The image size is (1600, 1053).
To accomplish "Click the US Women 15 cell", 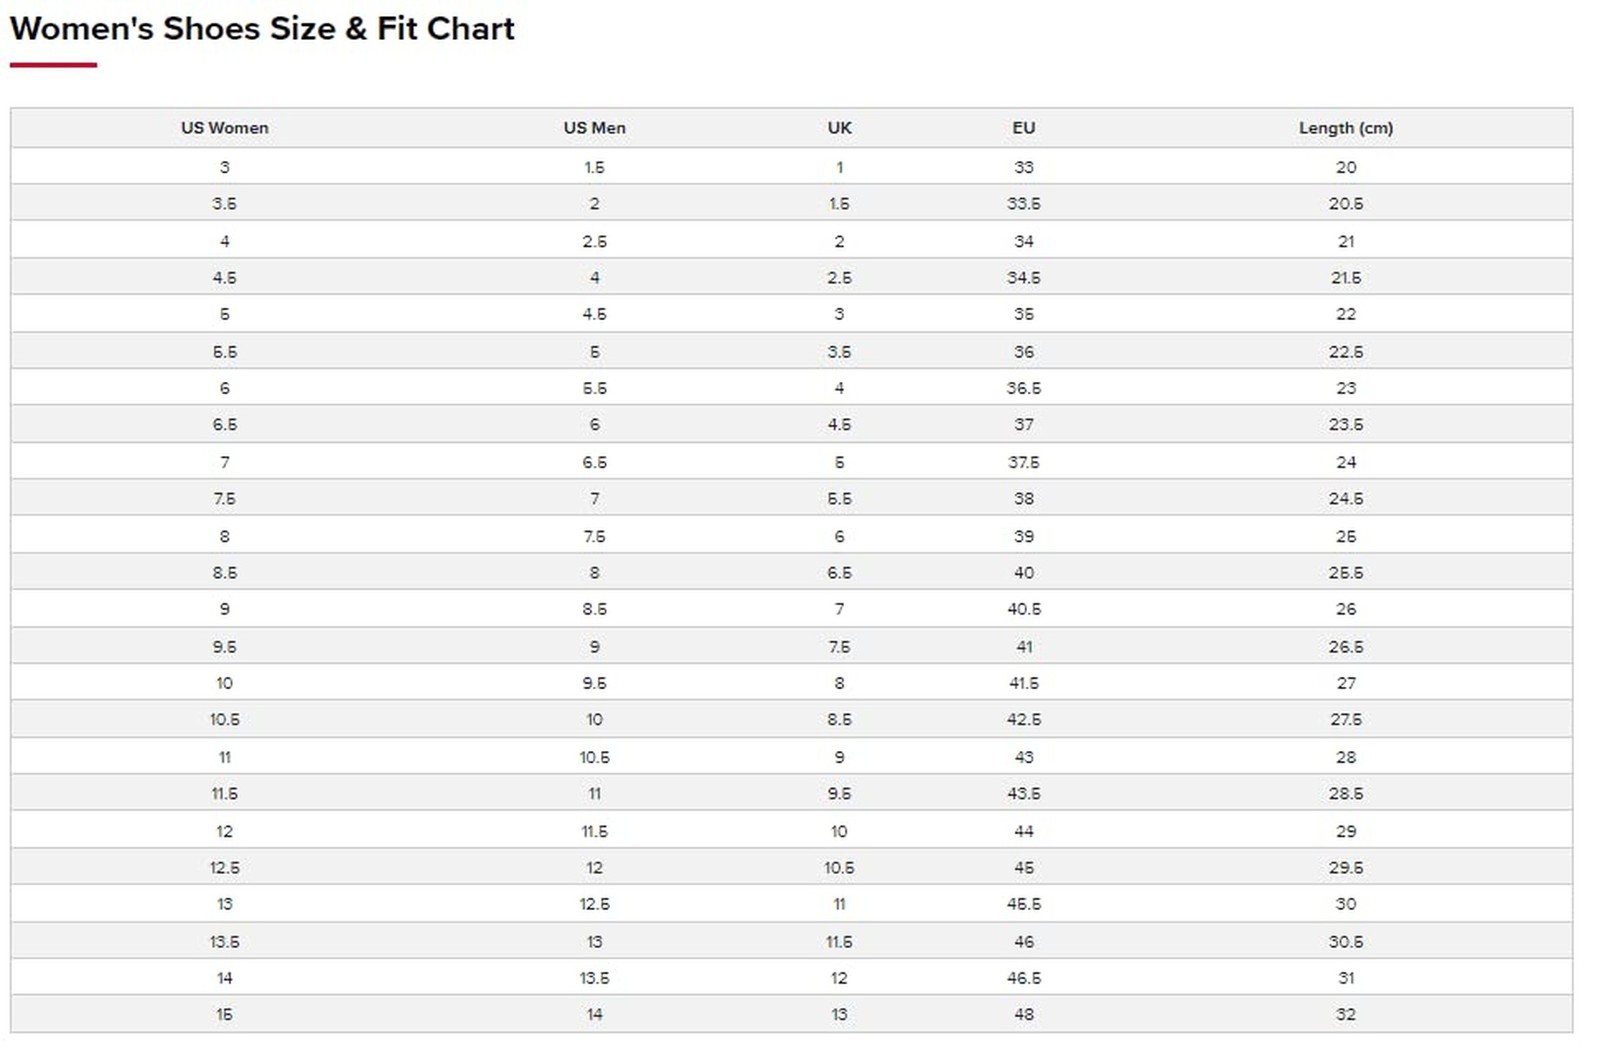I will (x=224, y=1014).
